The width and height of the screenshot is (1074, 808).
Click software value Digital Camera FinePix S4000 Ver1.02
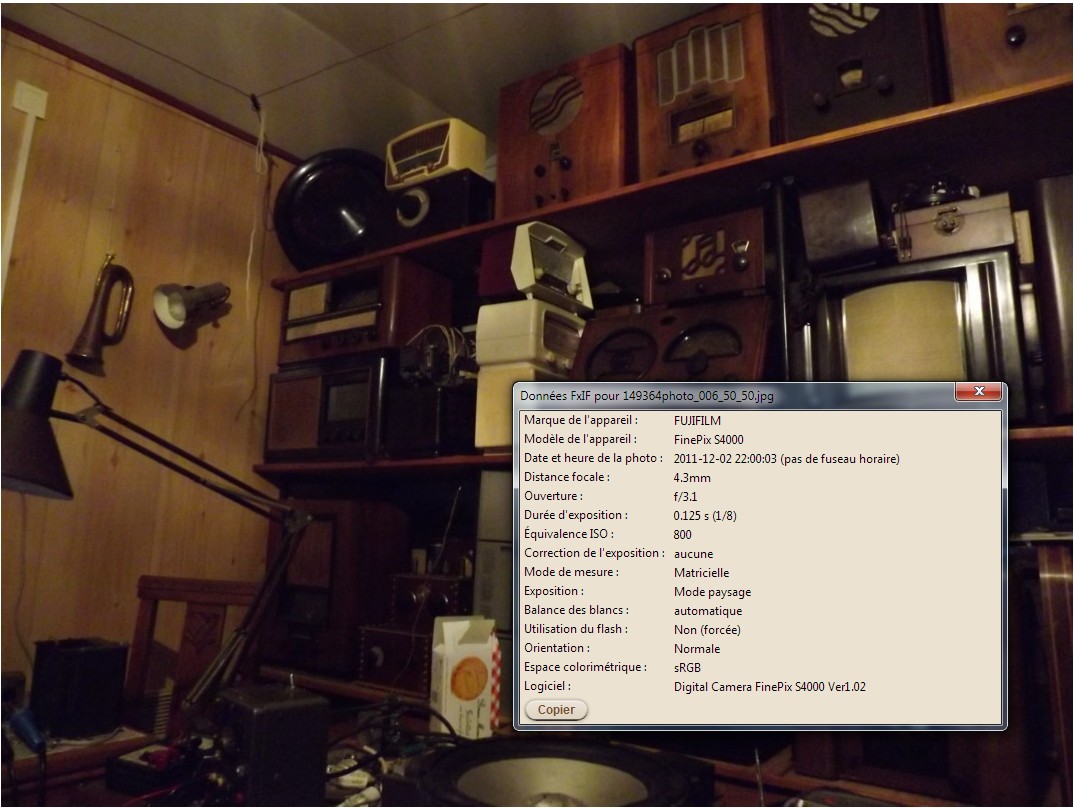769,687
